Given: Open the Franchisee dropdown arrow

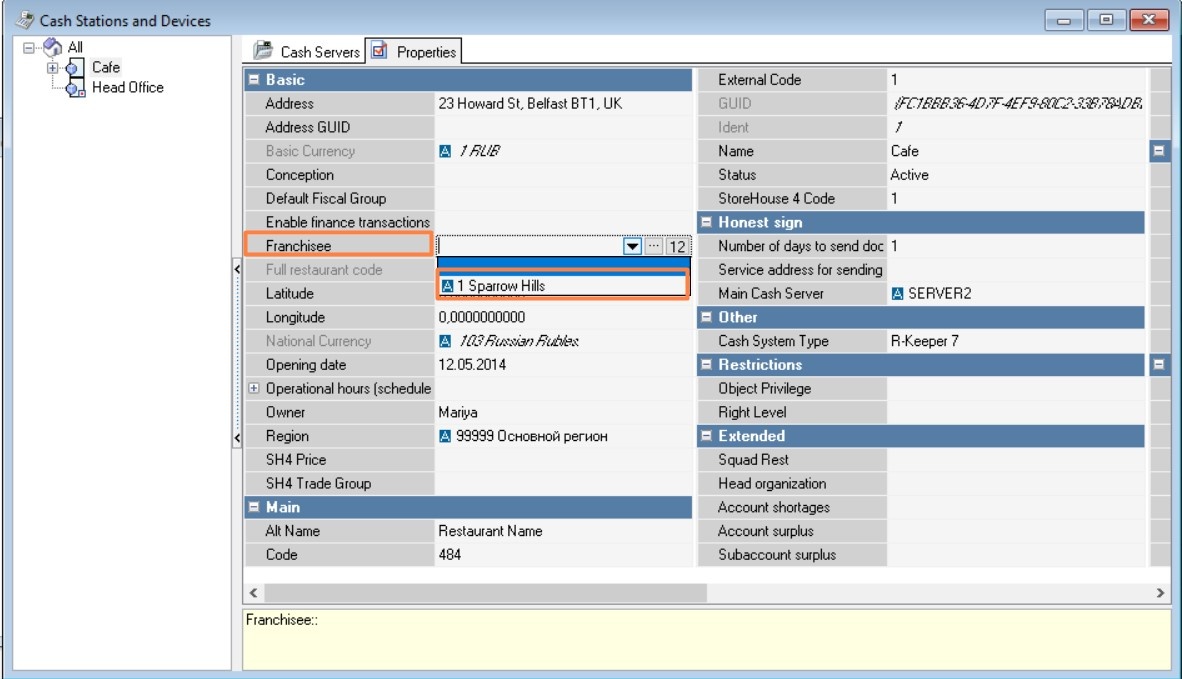Looking at the screenshot, I should 632,246.
